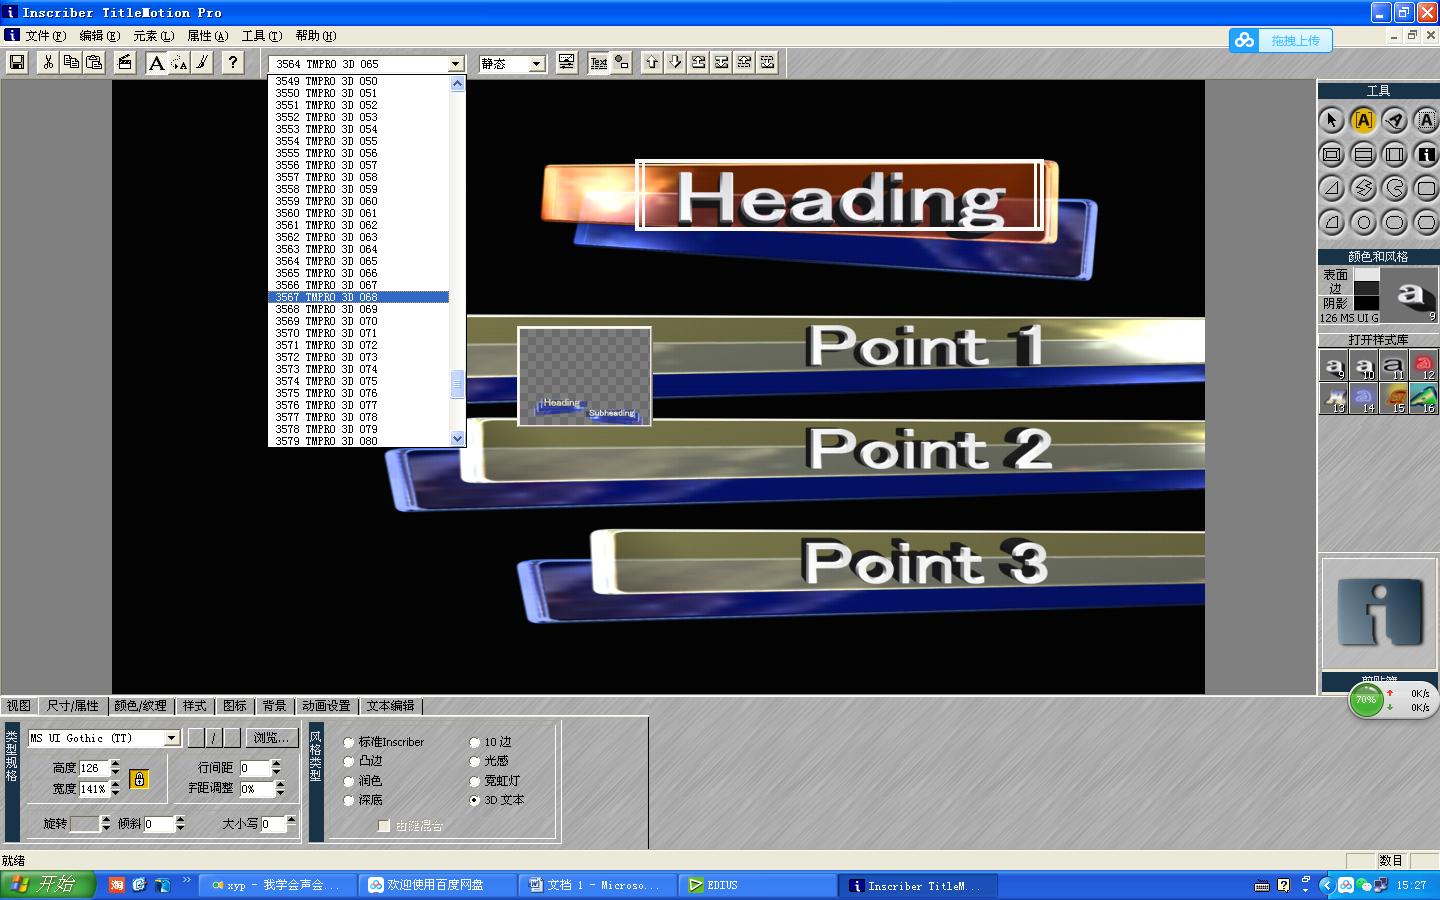
Task: Select list item 3568 TMPRO 3D 069
Action: (359, 309)
